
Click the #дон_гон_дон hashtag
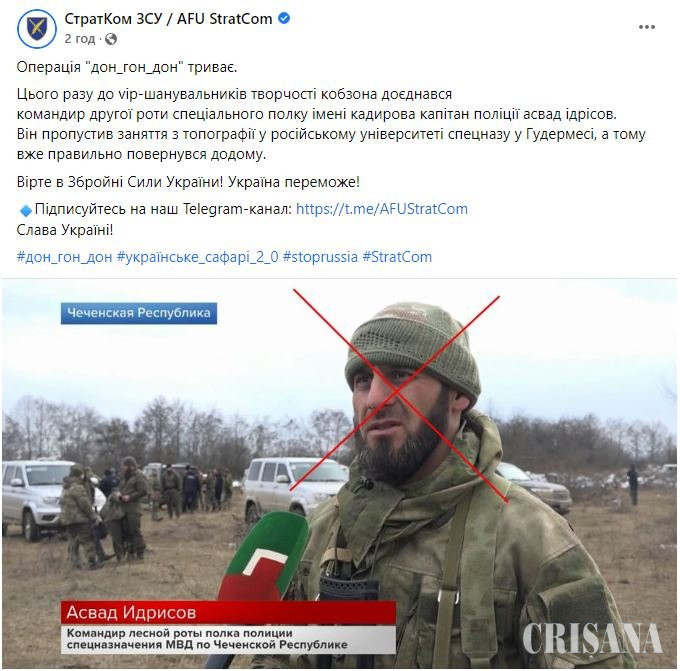click(x=64, y=257)
